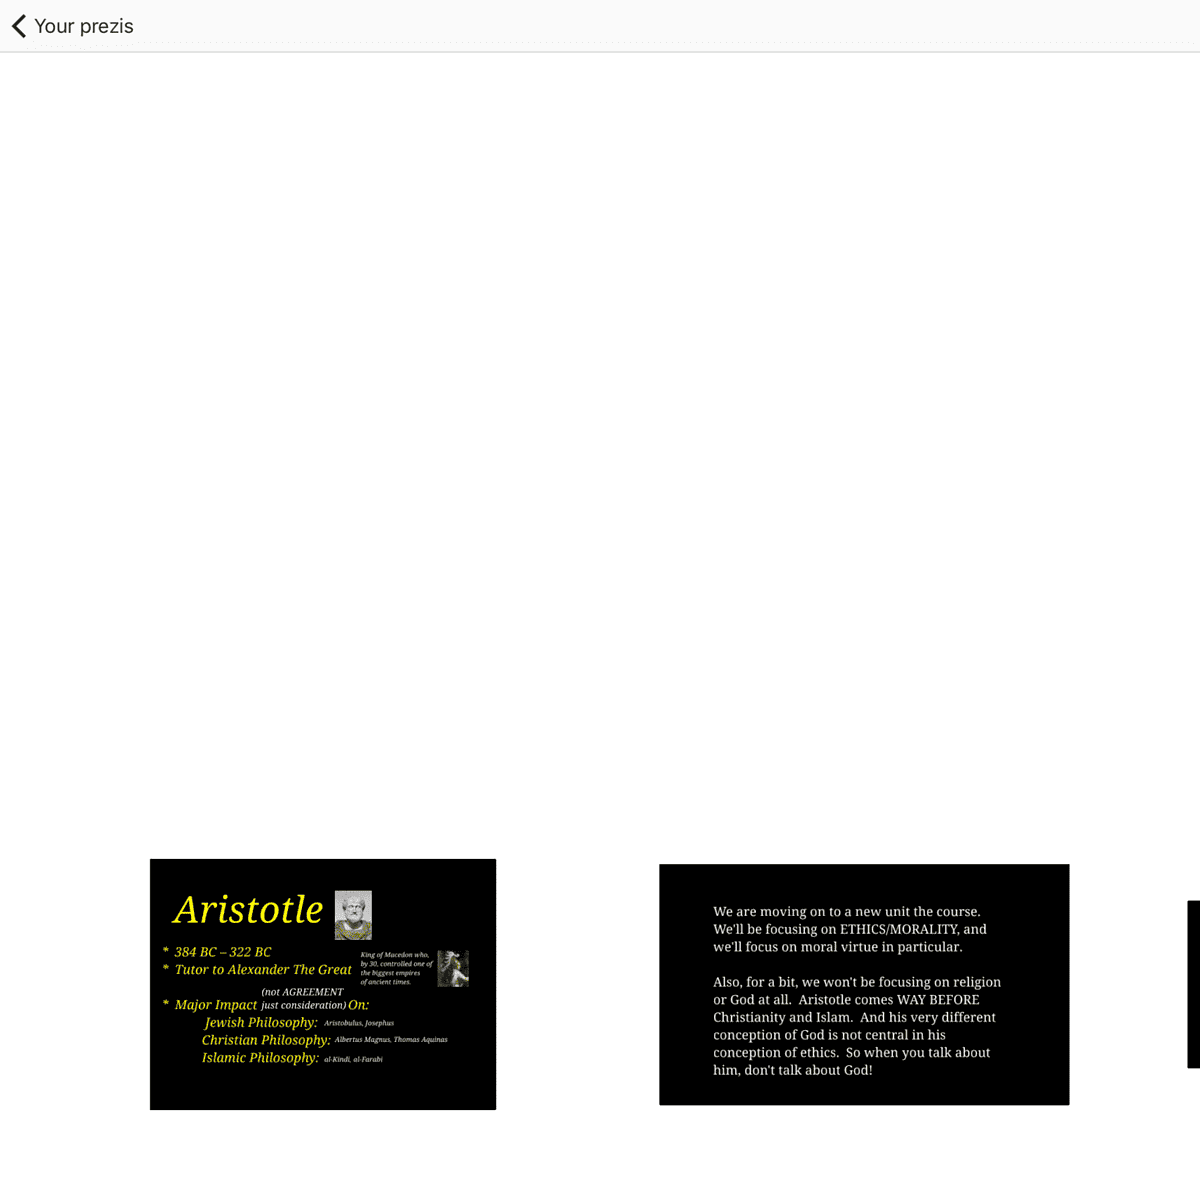
Task: Select the '(not AGREEMENT' note text
Action: [302, 992]
